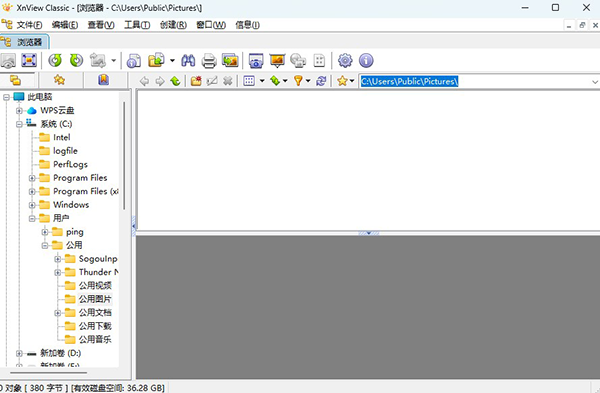Click the printer icon

point(209,60)
